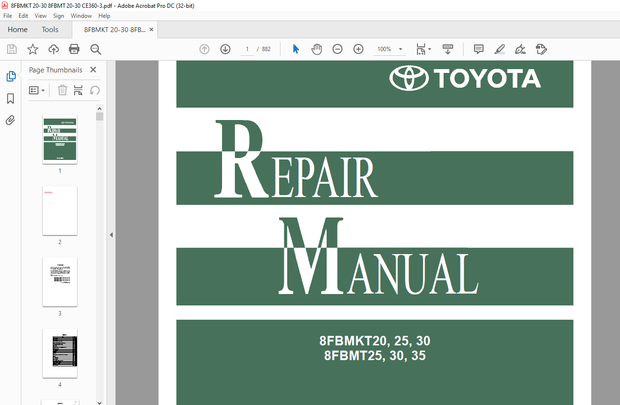Switch to the Home tab
The height and width of the screenshot is (405, 620).
tap(17, 29)
